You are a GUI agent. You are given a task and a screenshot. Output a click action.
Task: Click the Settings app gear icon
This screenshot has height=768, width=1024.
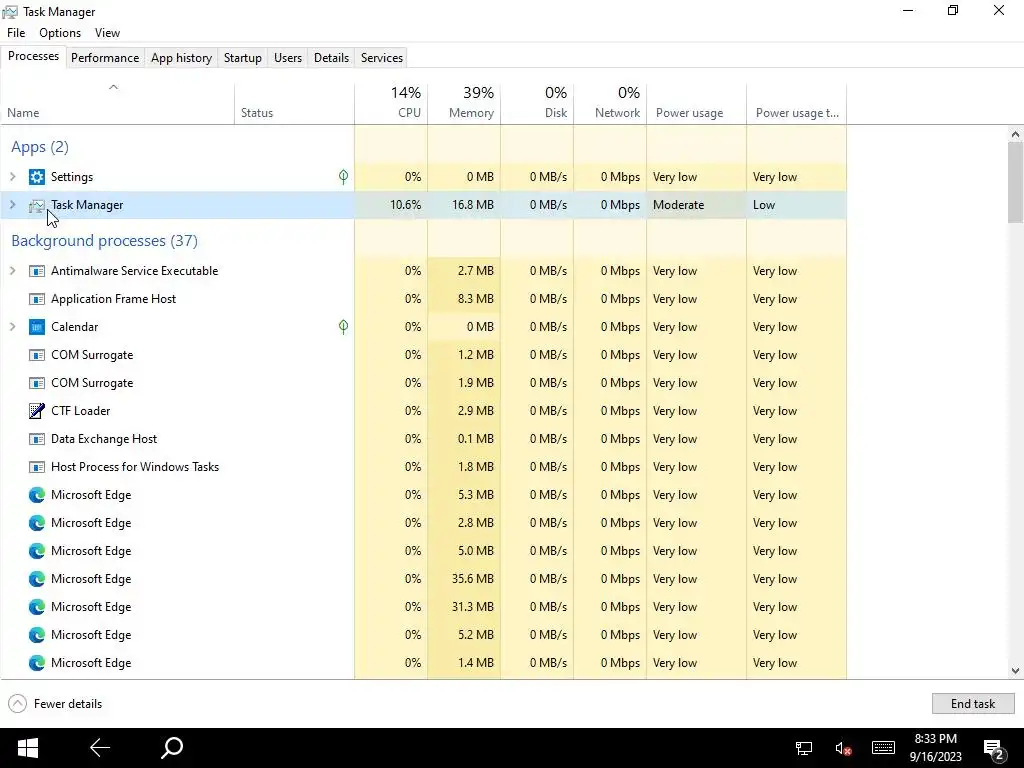click(x=37, y=177)
